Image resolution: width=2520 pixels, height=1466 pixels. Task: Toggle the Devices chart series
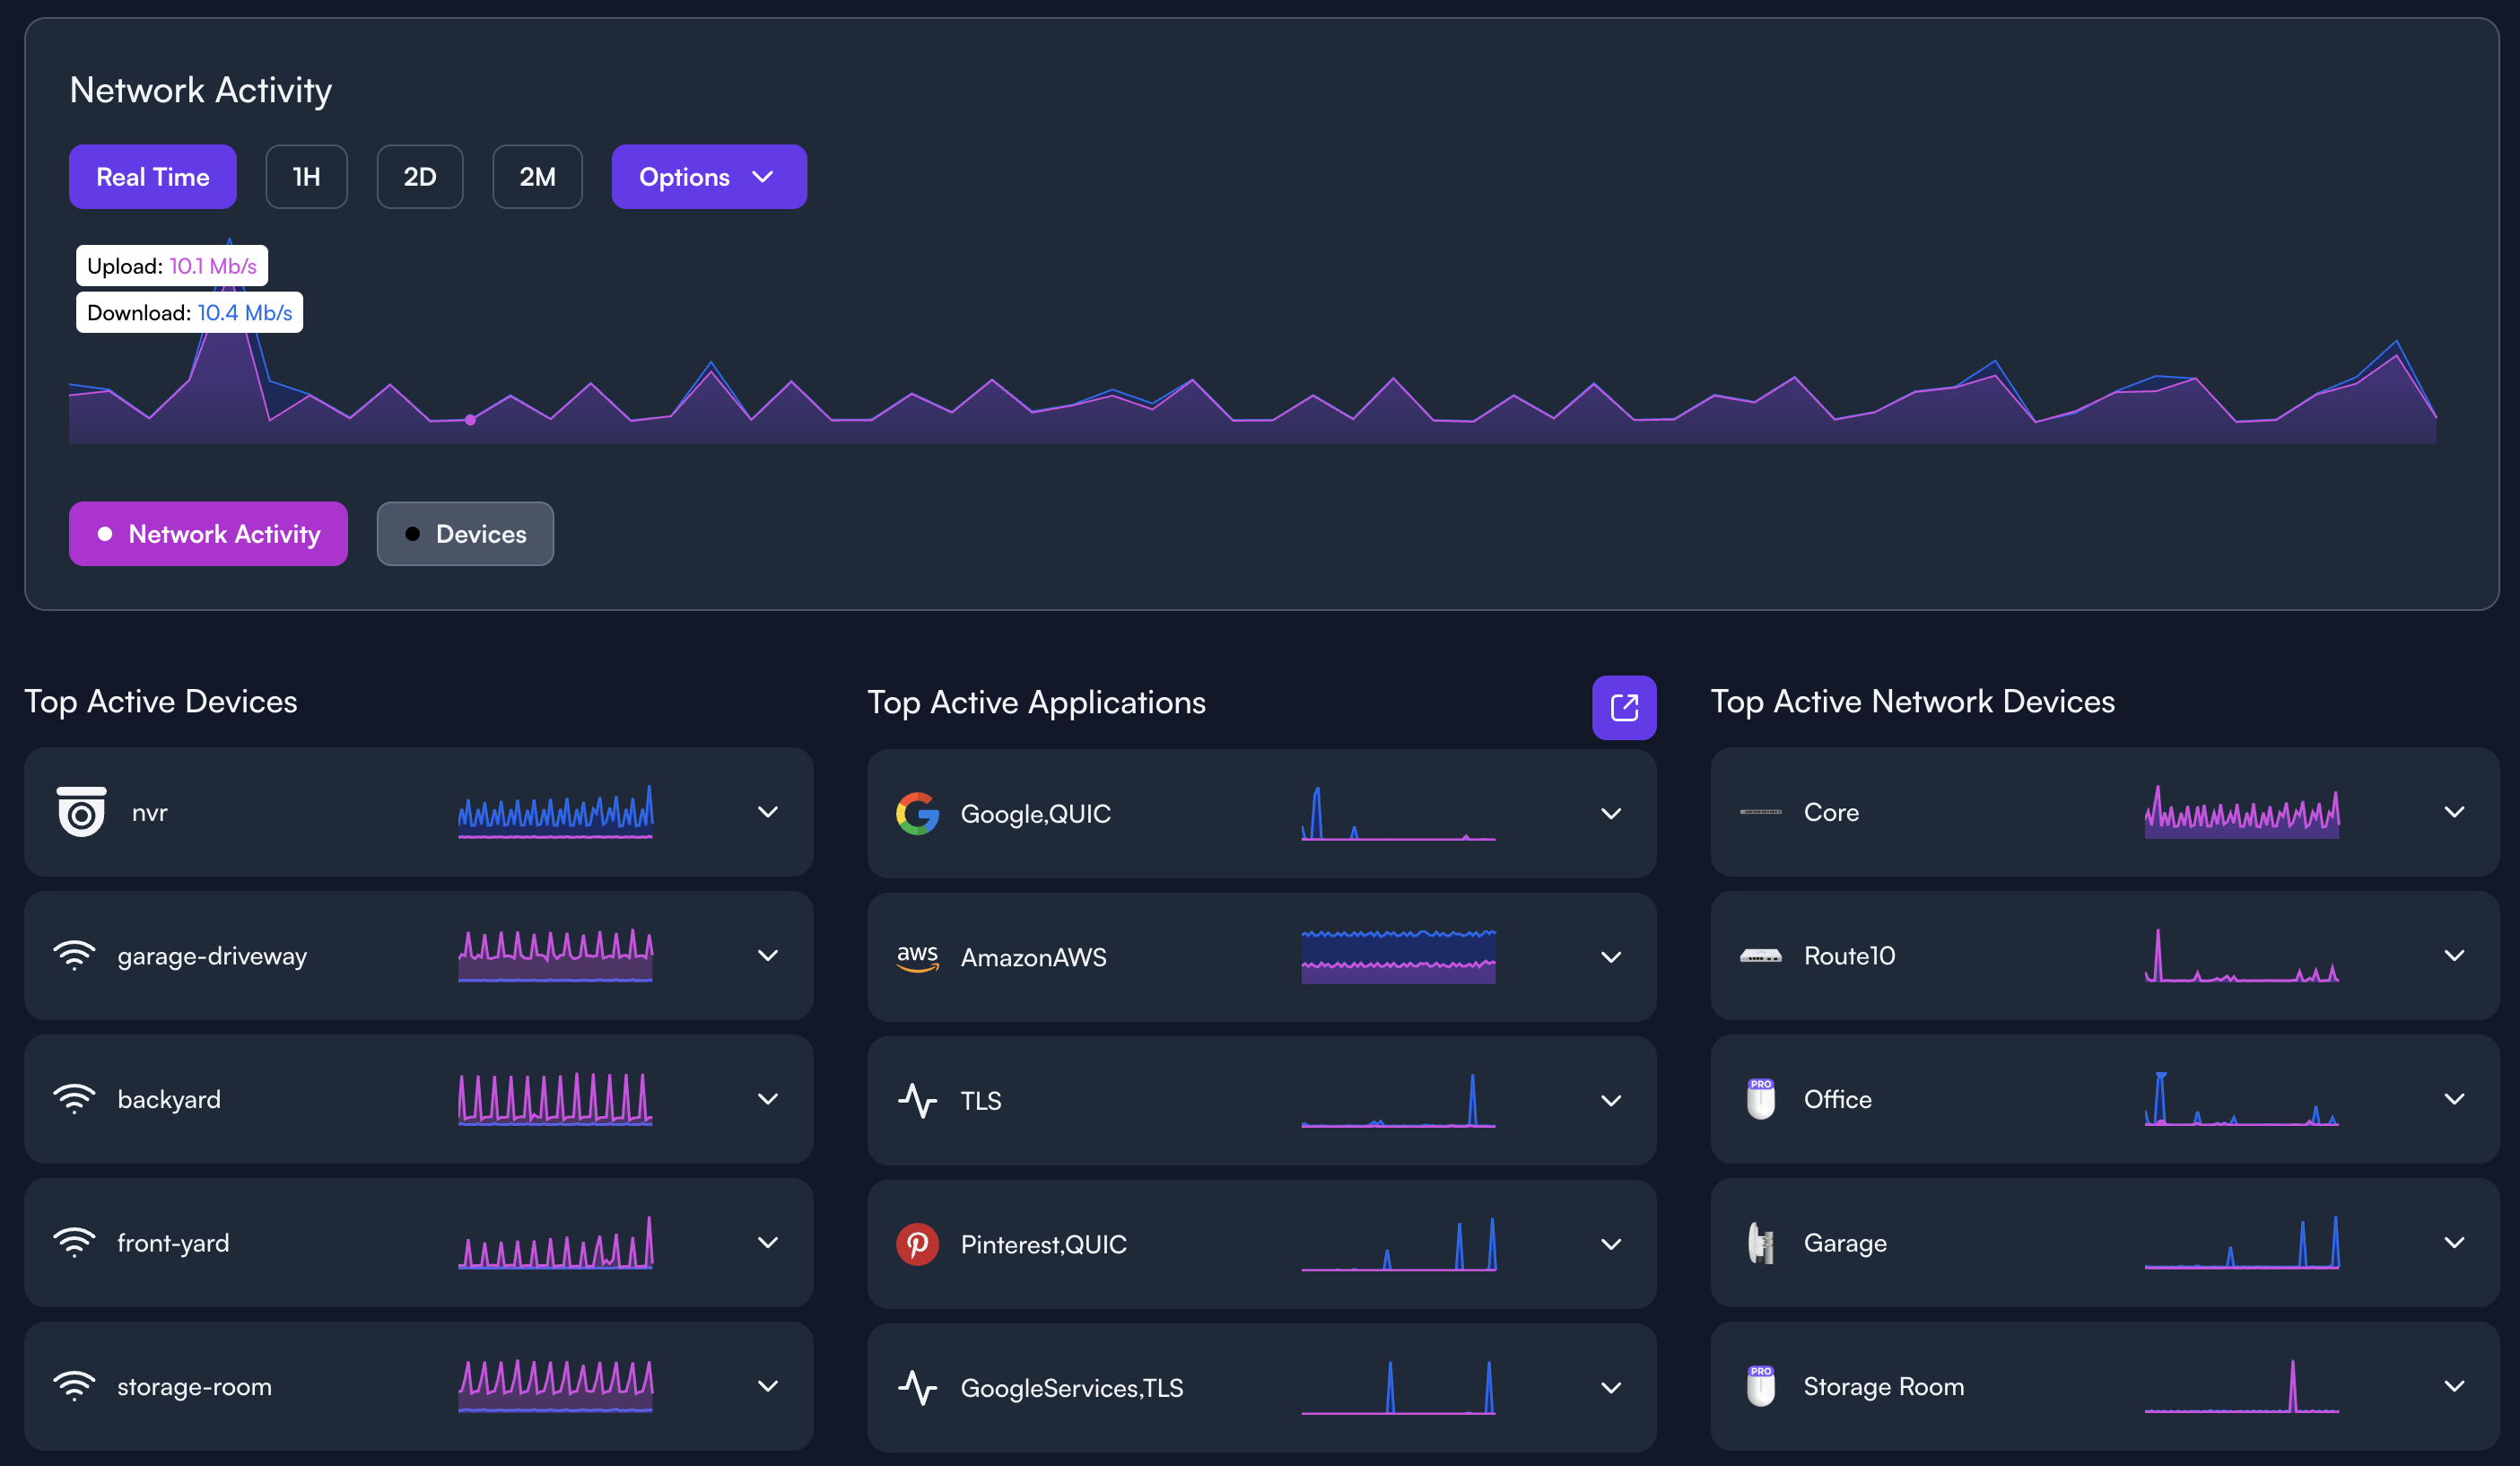click(x=464, y=534)
